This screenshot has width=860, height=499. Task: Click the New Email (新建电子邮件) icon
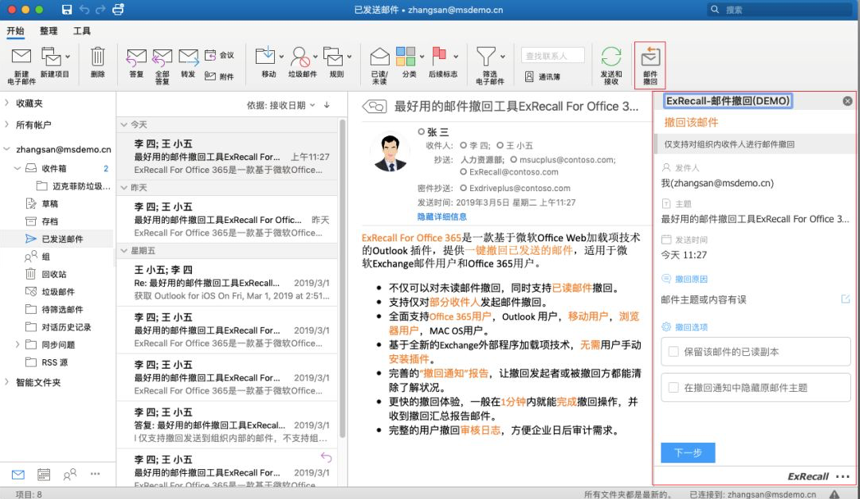coord(21,56)
